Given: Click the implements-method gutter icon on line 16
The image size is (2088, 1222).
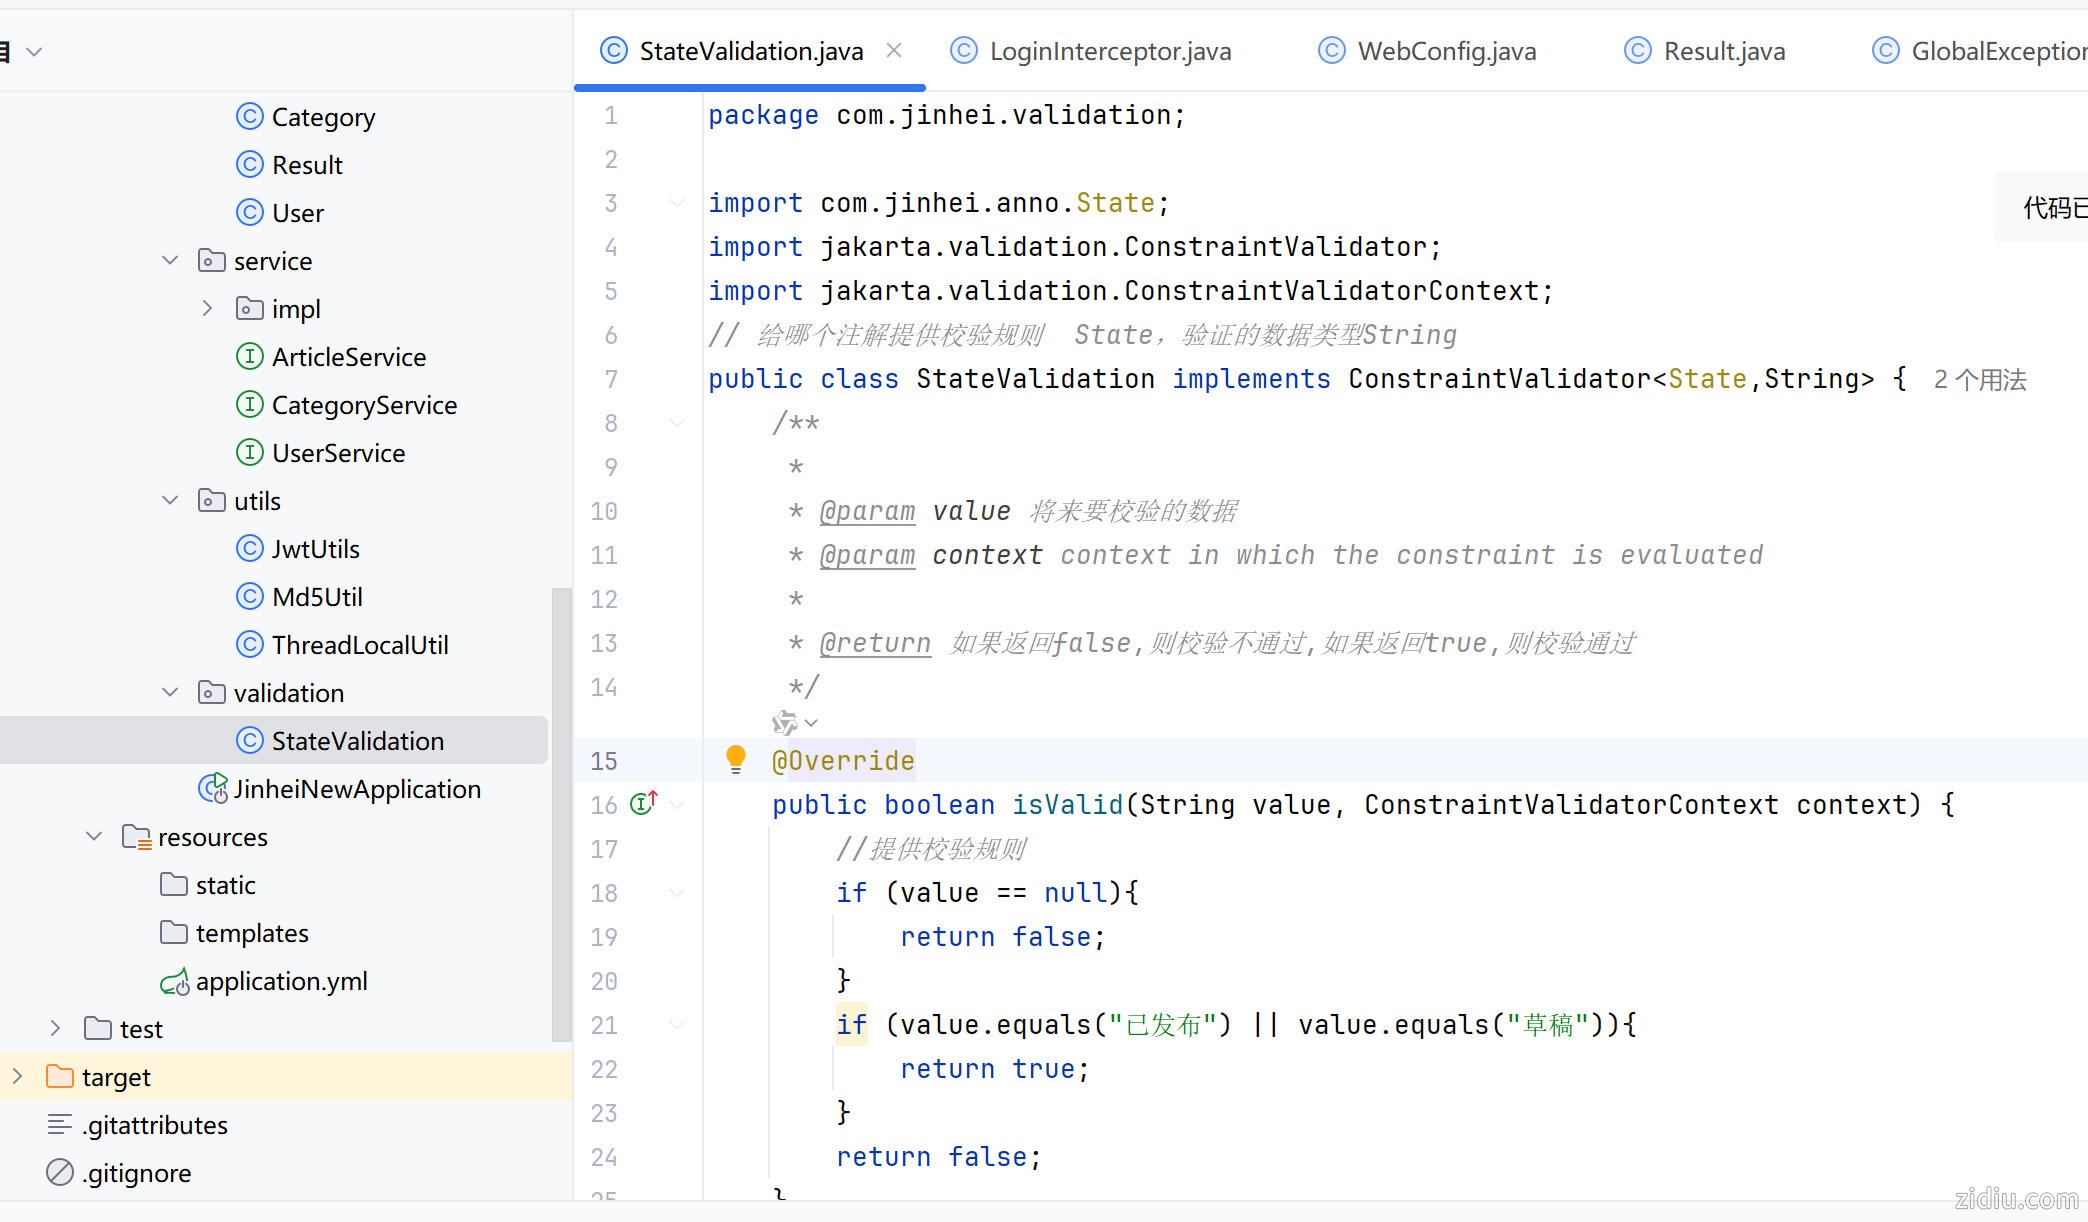Looking at the screenshot, I should click(643, 803).
